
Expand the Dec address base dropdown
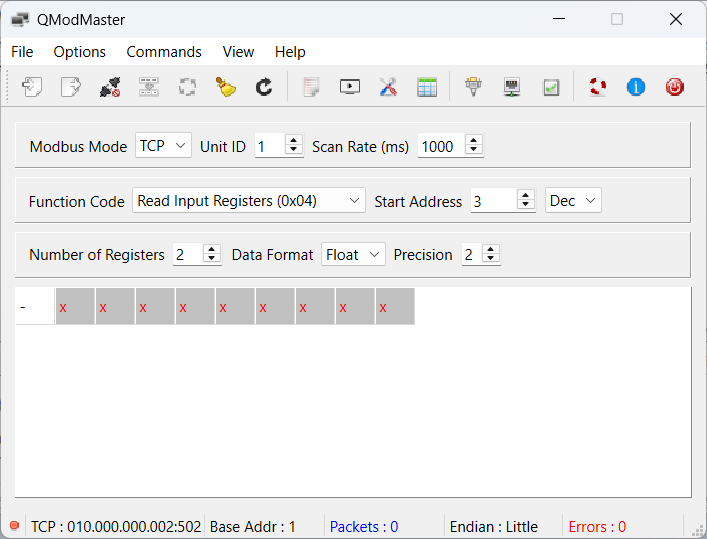(573, 200)
